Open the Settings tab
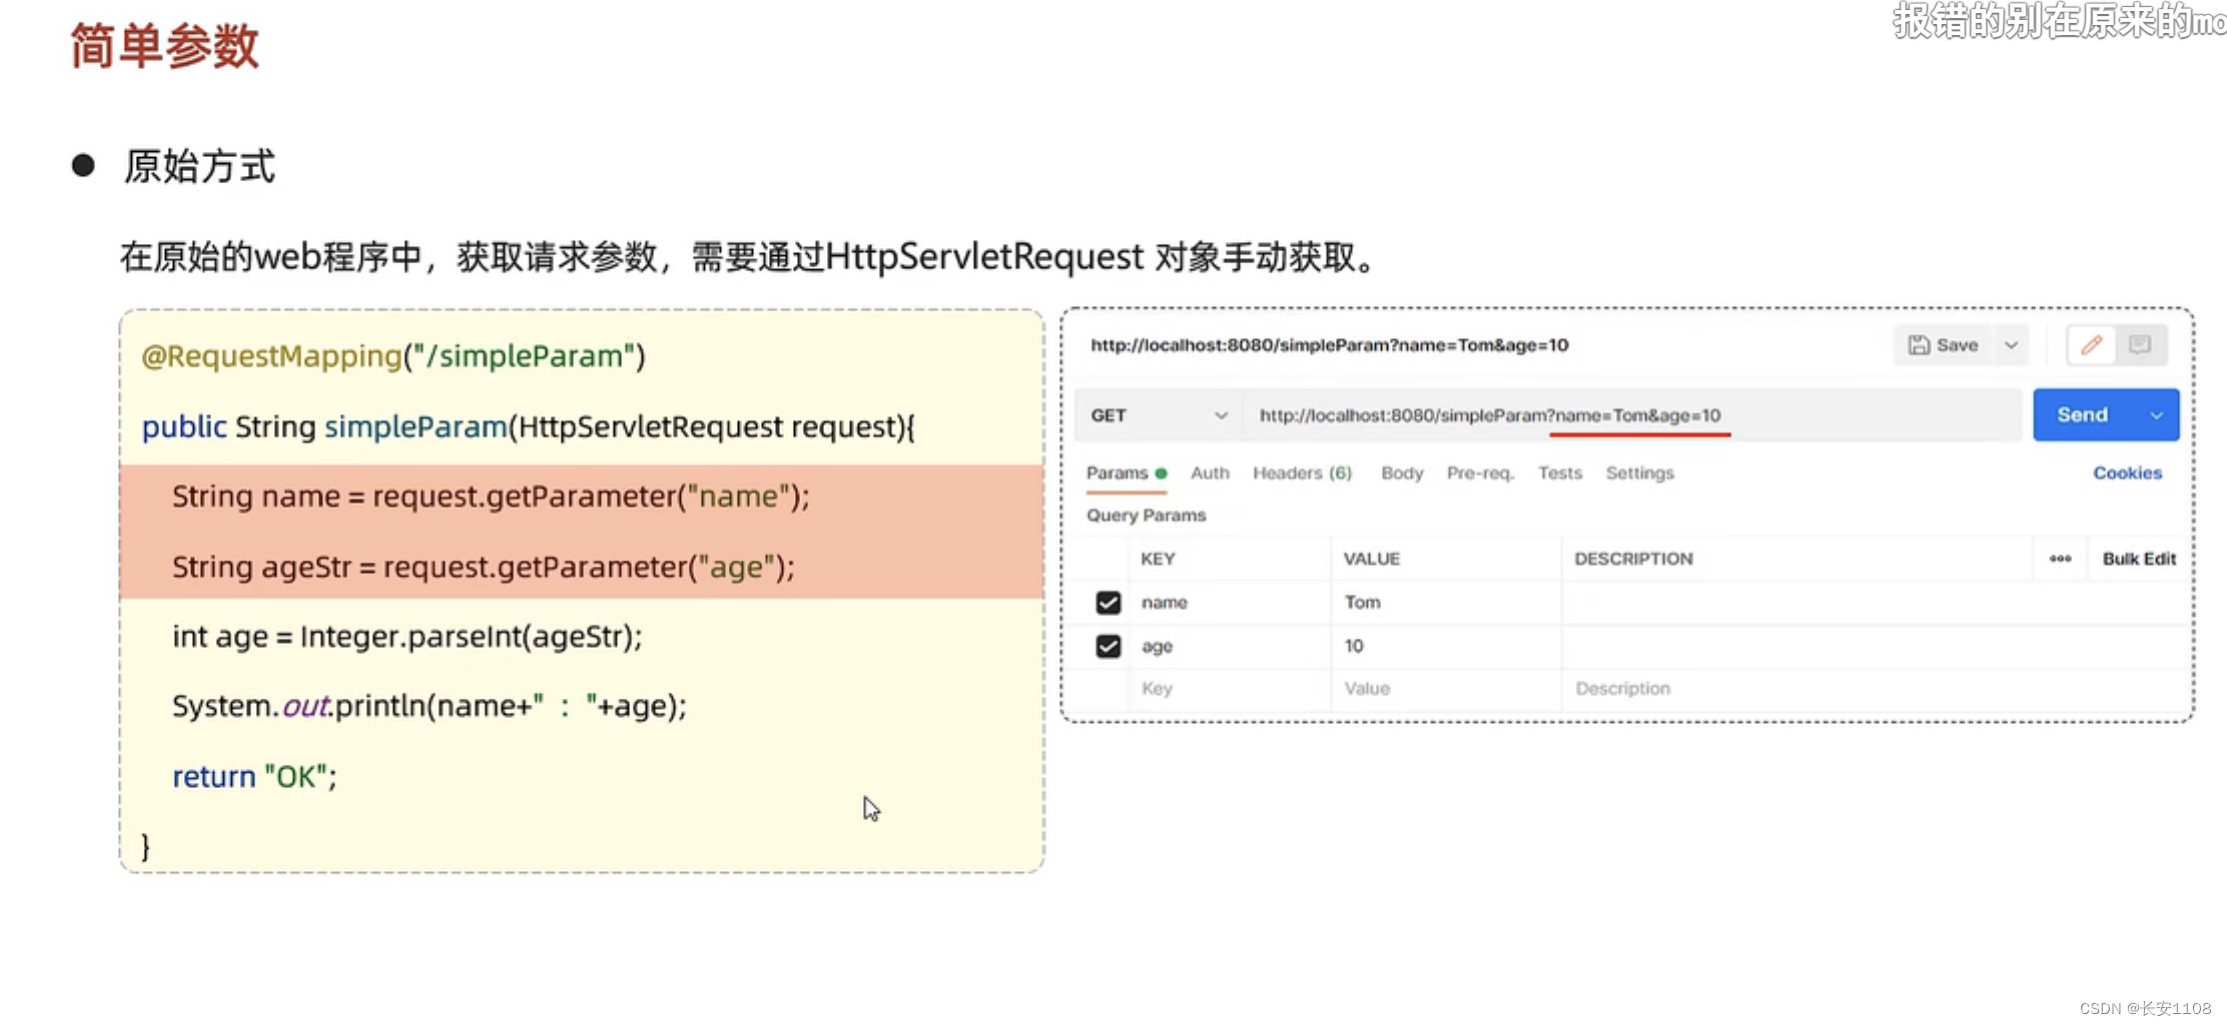 (x=1640, y=473)
